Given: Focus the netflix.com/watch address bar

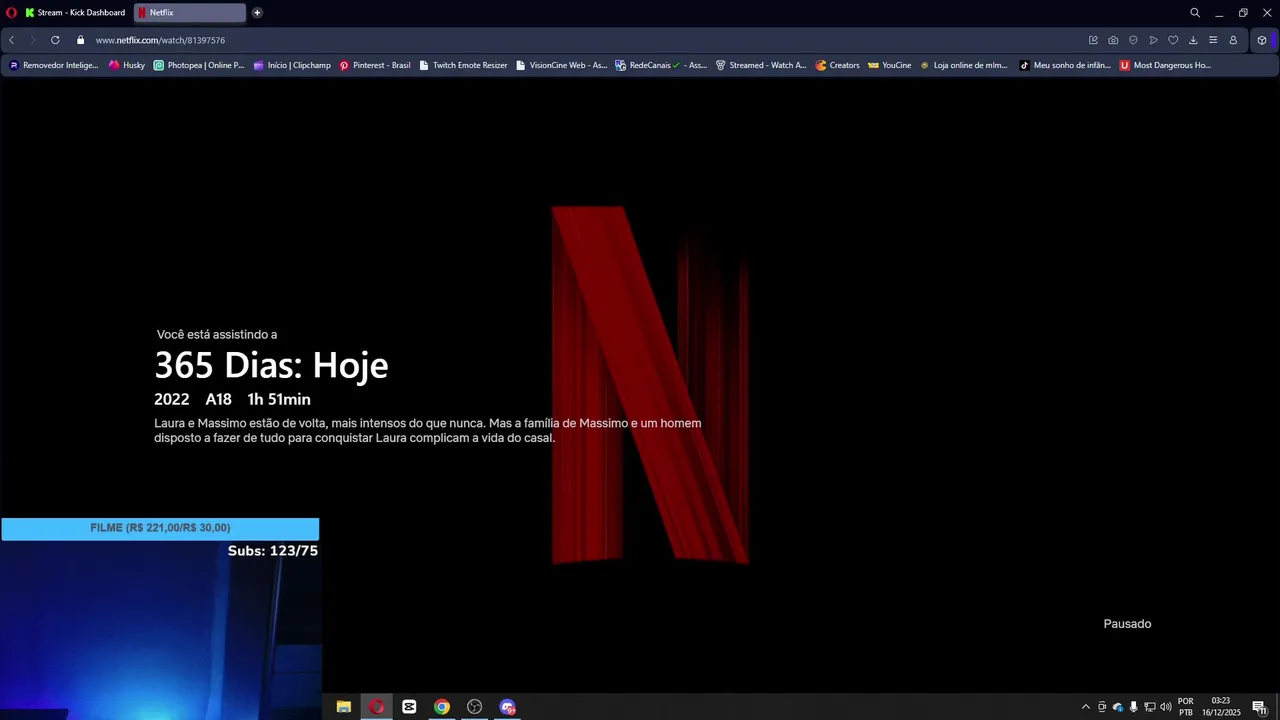Looking at the screenshot, I should (x=580, y=40).
